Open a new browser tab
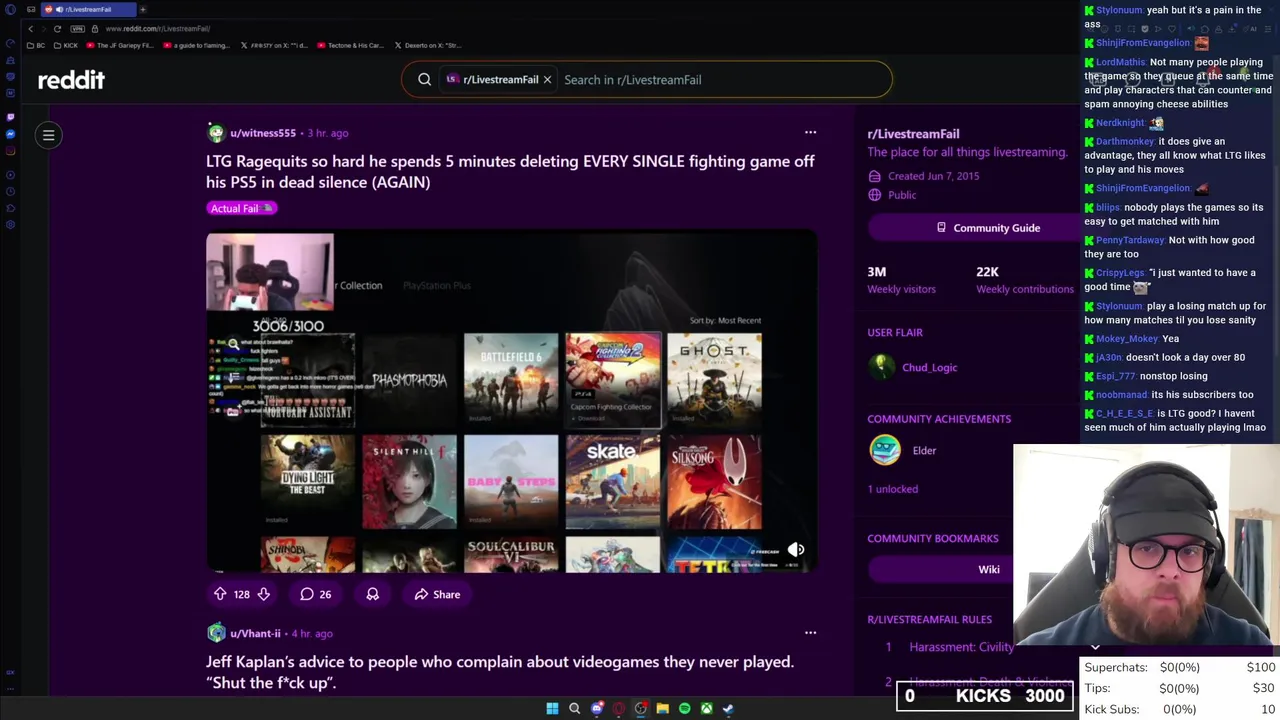The height and width of the screenshot is (720, 1280). (x=142, y=9)
